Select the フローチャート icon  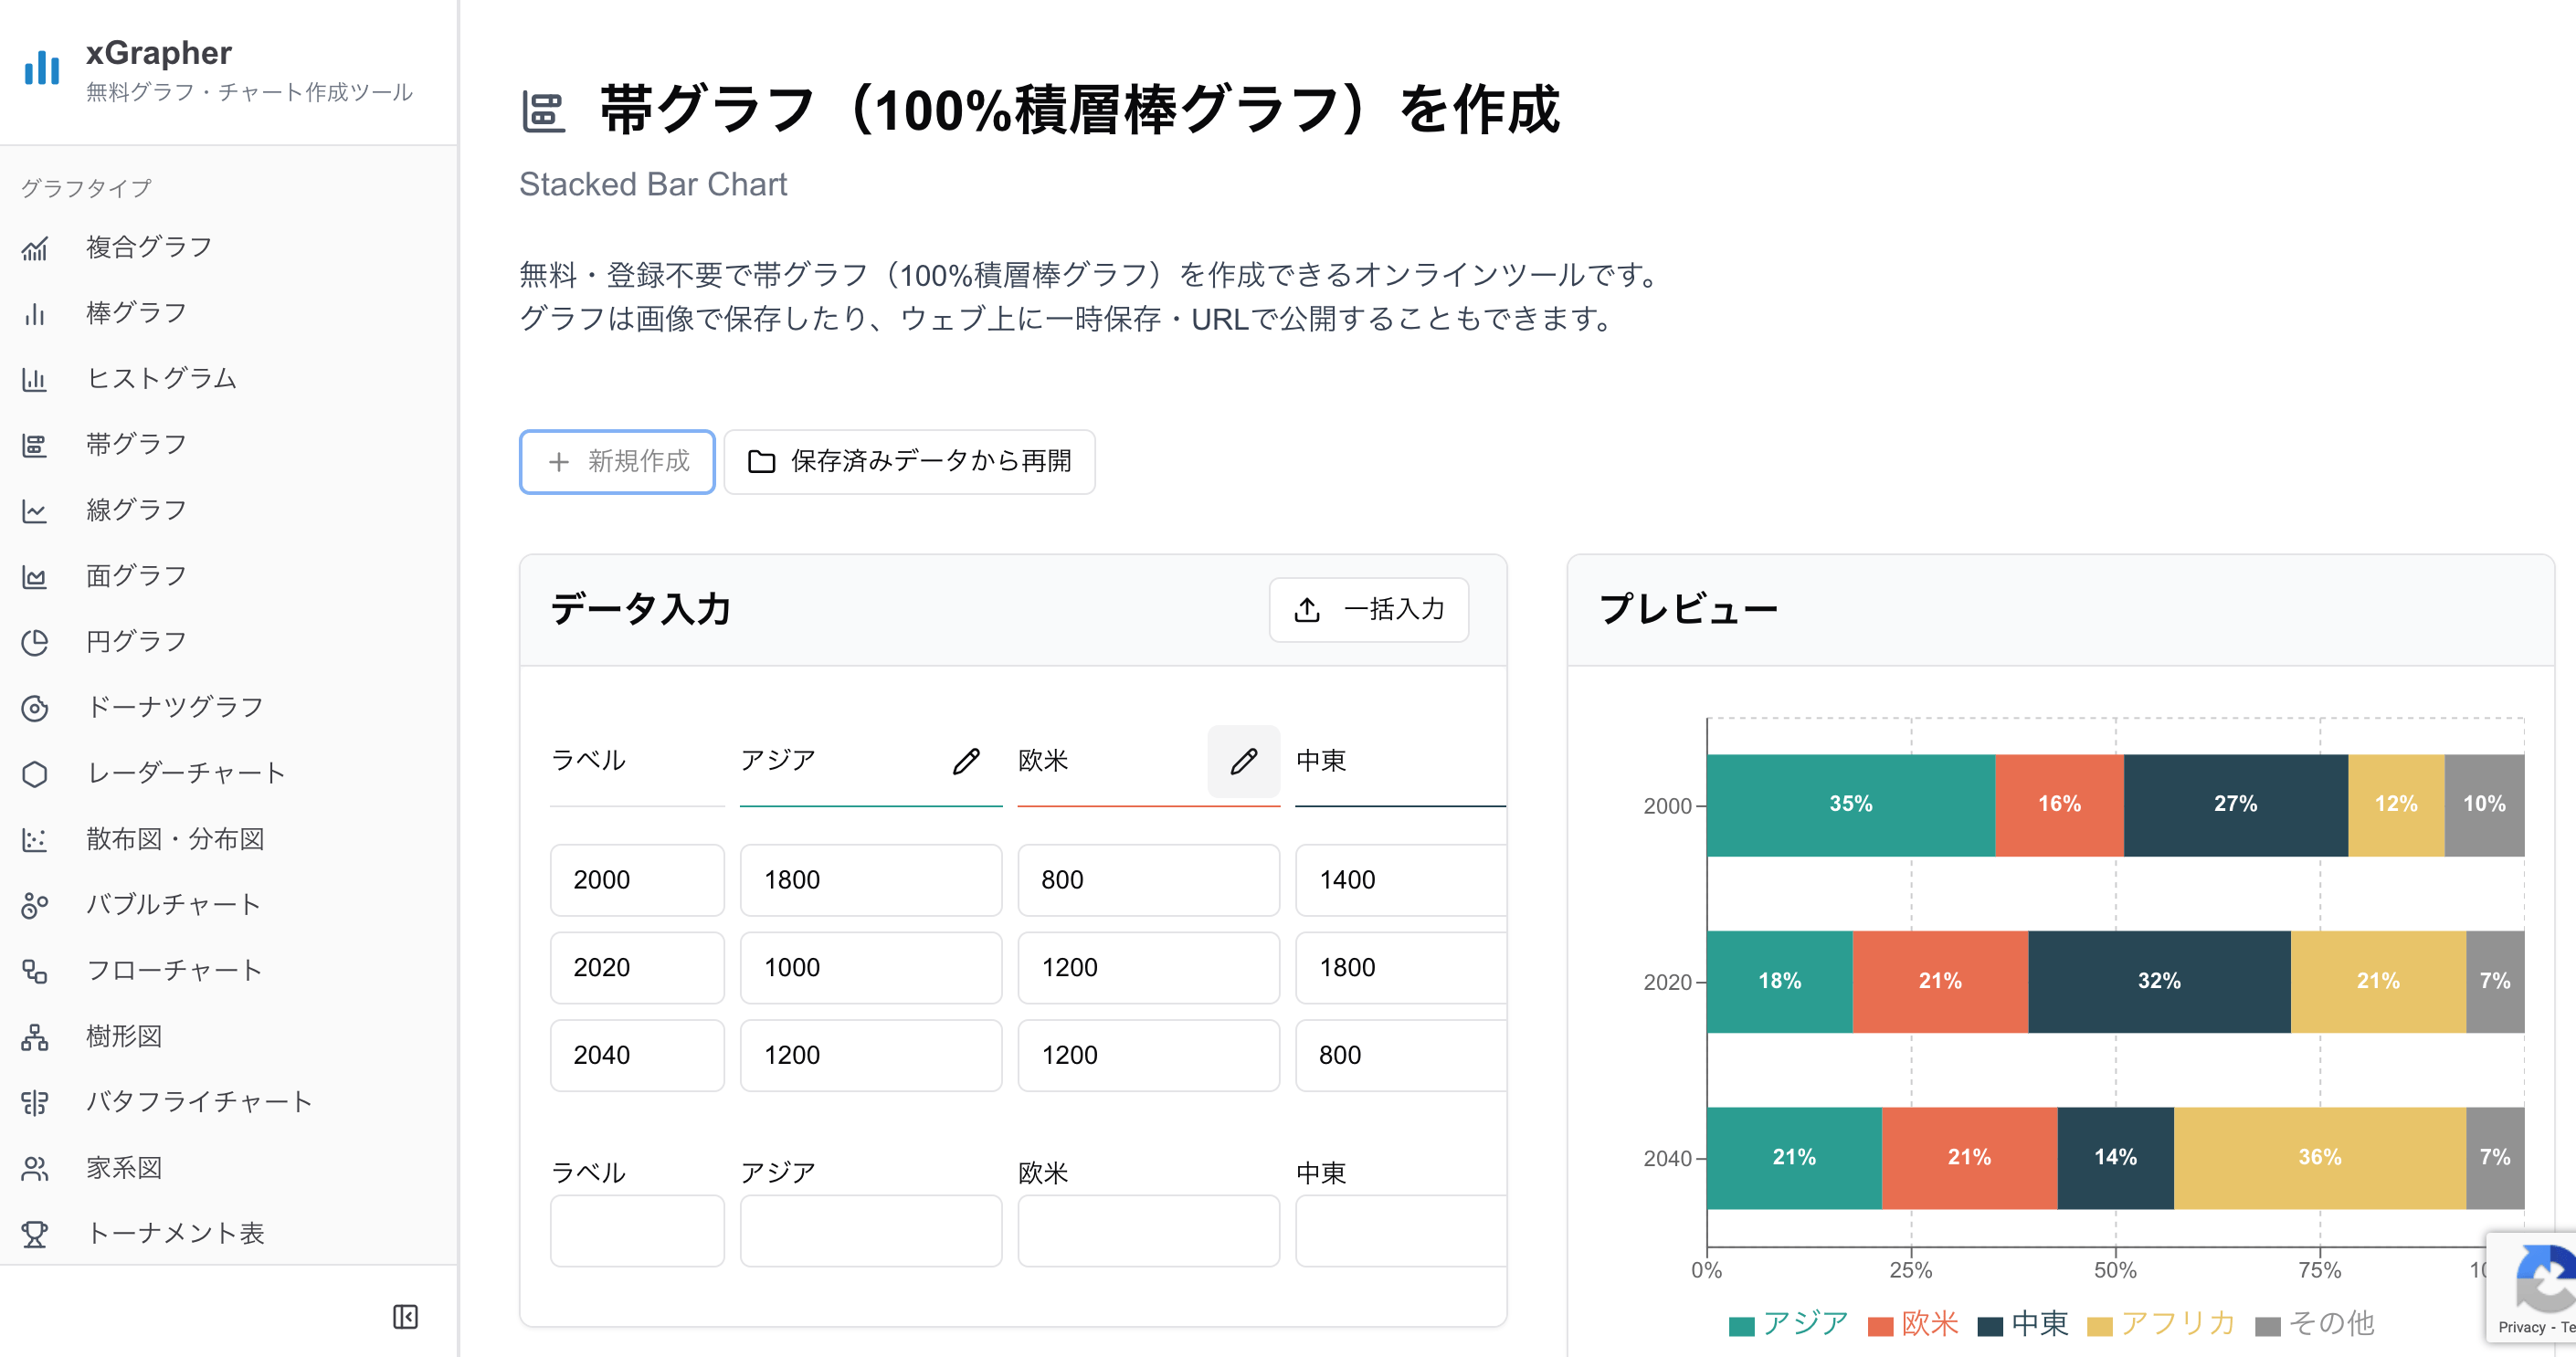(36, 969)
